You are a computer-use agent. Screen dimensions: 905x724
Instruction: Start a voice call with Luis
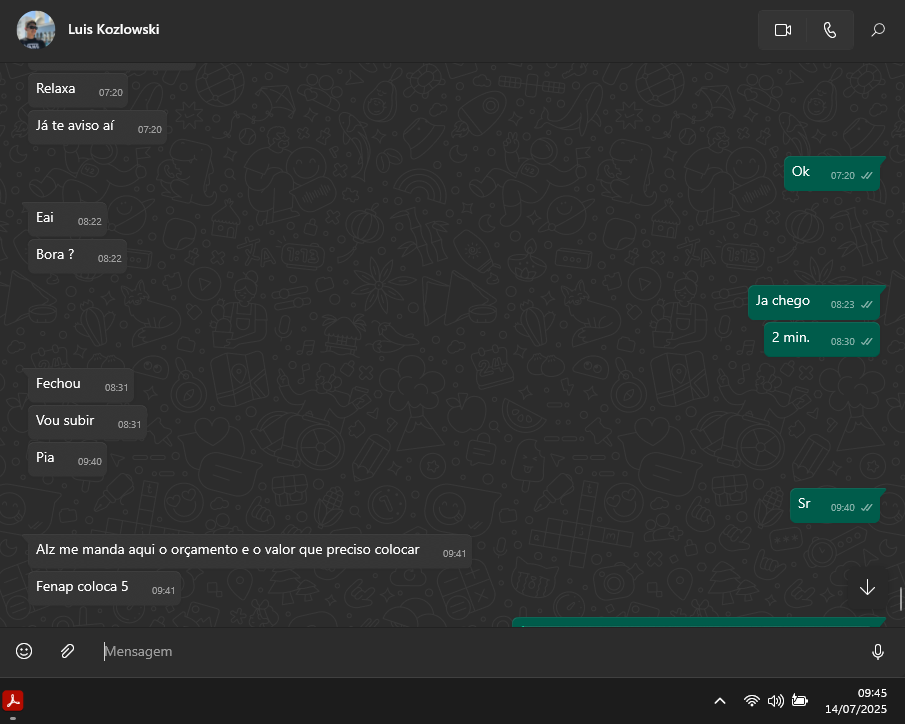829,30
